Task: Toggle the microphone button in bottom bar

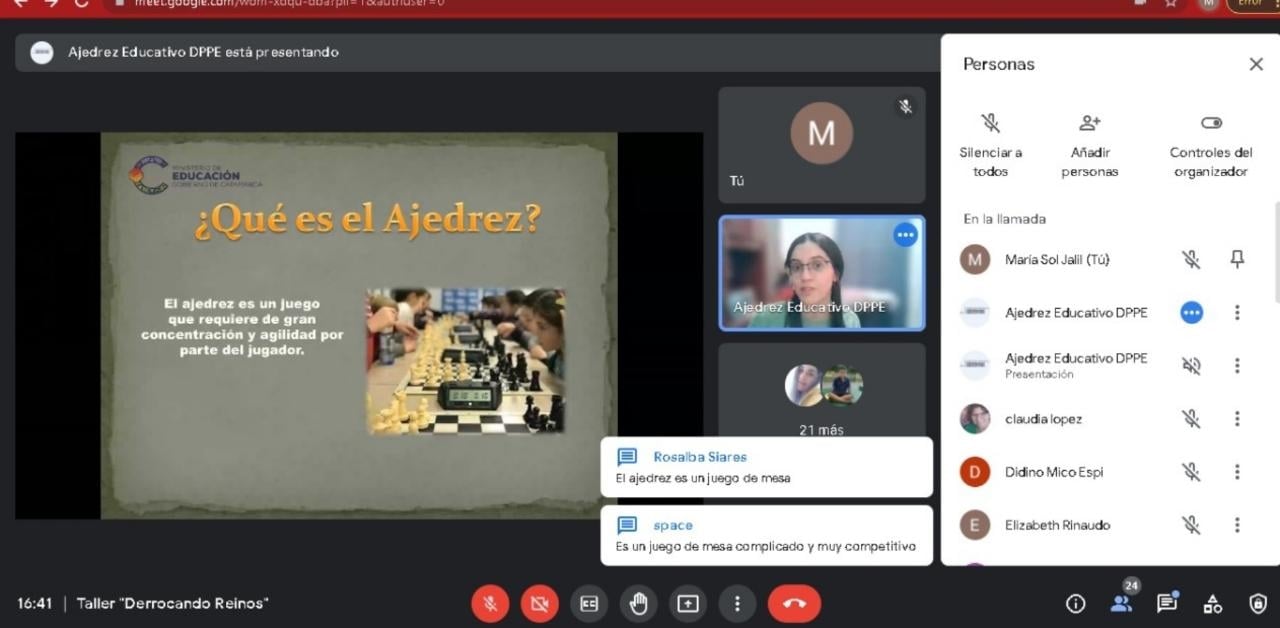Action: tap(490, 604)
